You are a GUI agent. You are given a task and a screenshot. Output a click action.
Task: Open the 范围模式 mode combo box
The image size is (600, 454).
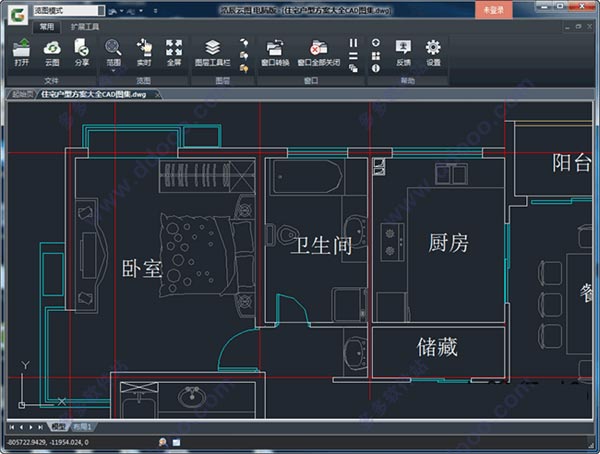(69, 11)
